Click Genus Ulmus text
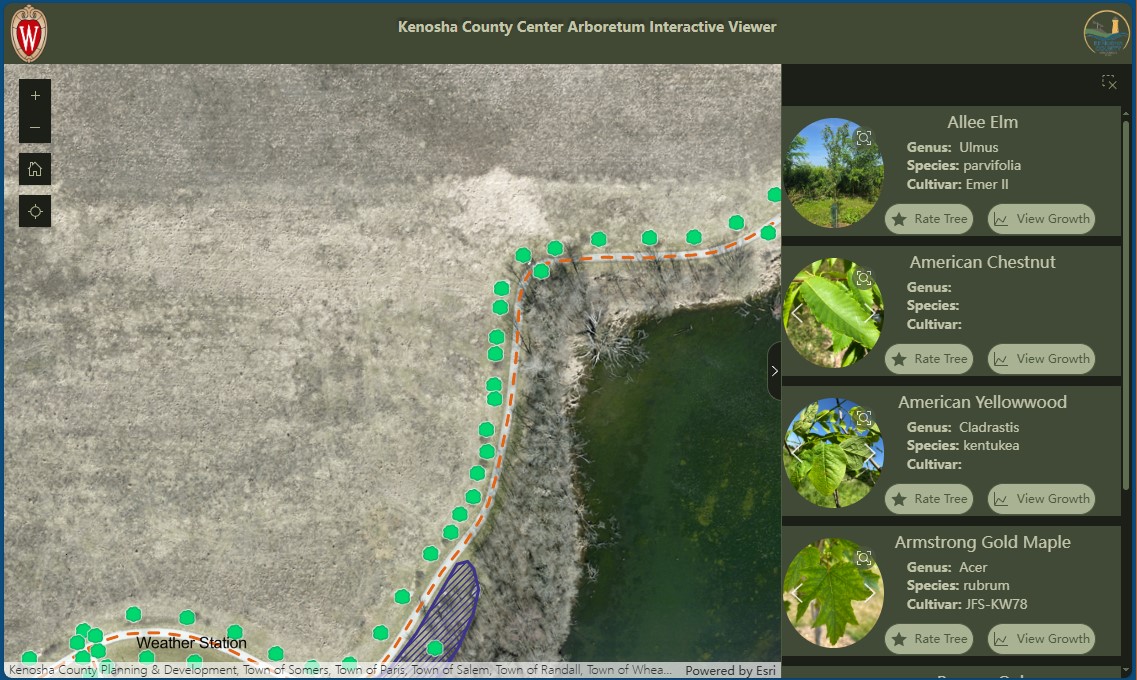Screen dimensions: 1137x680 tap(952, 147)
